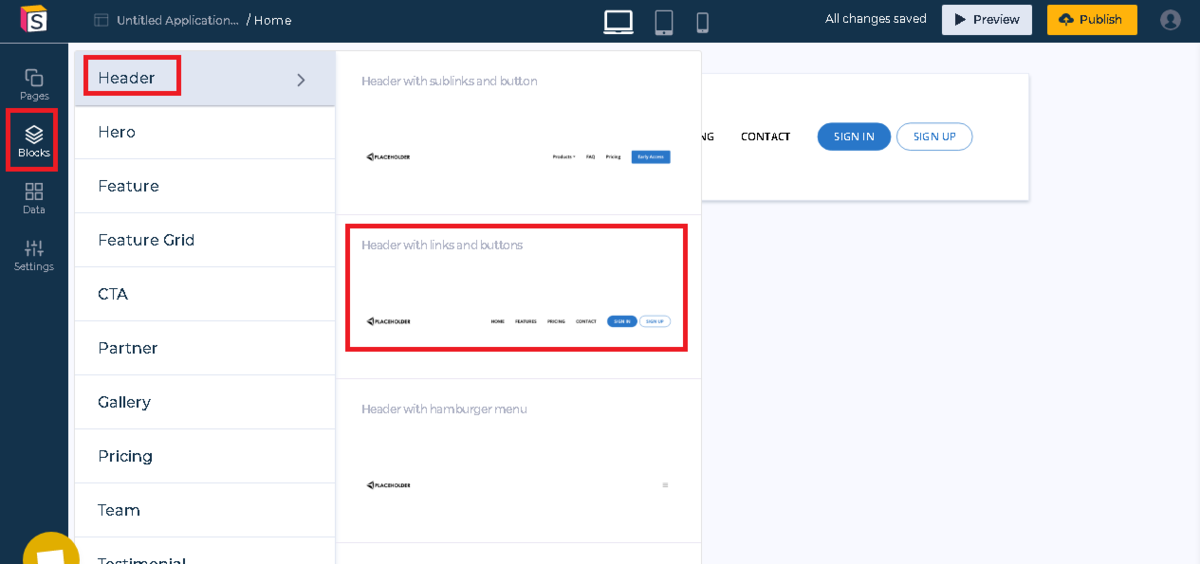Click the application icon beside Untitled Application
Image resolution: width=1200 pixels, height=564 pixels.
pos(100,20)
